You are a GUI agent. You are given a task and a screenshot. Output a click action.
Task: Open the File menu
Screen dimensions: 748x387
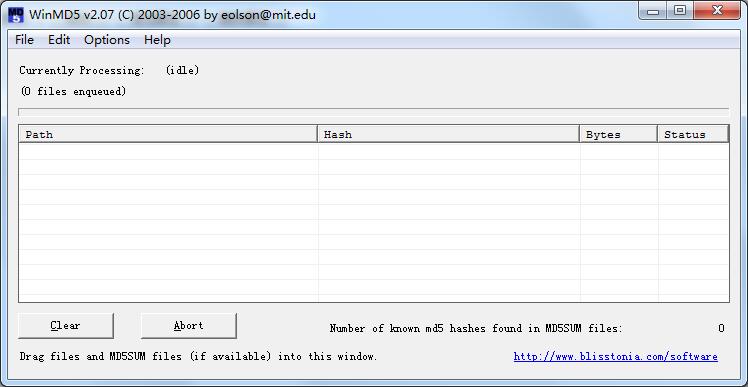[24, 40]
